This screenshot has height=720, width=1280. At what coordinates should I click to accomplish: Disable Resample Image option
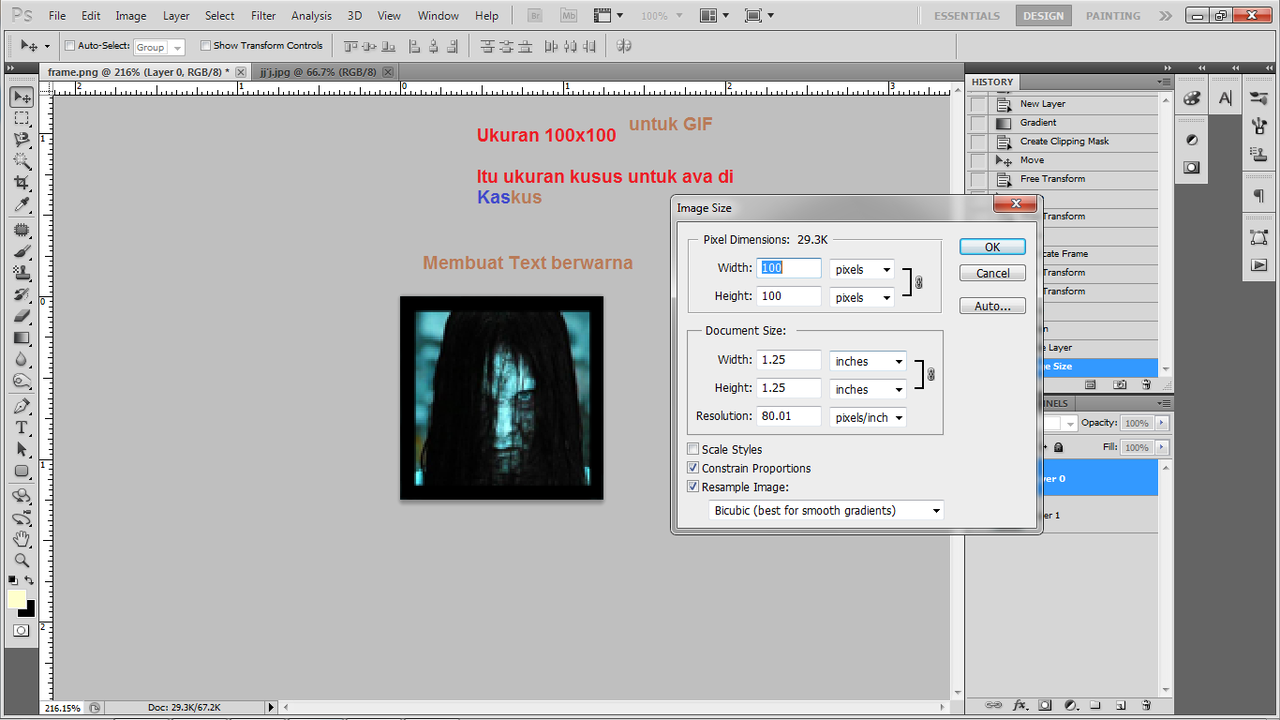(x=693, y=487)
